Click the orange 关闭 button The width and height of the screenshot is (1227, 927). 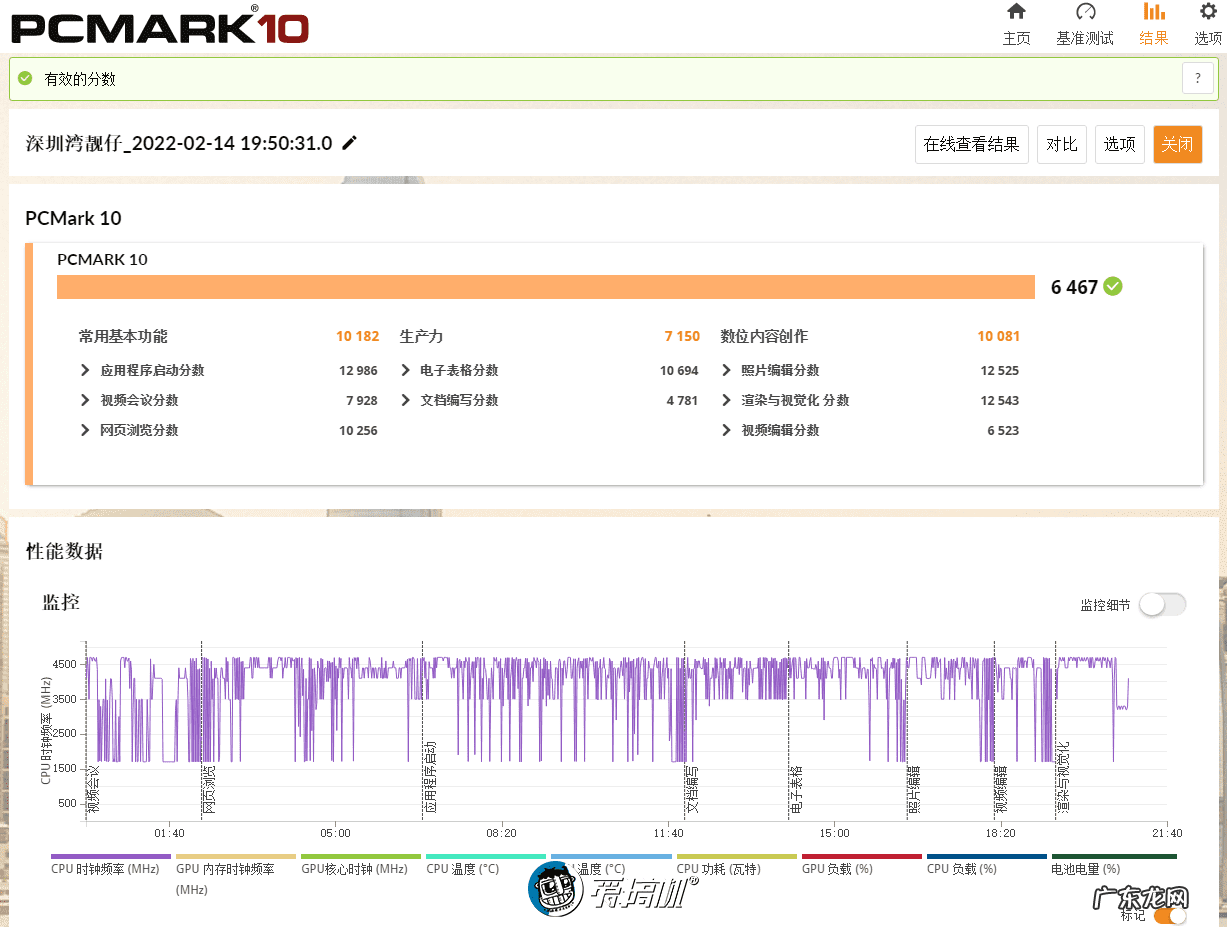click(1177, 144)
